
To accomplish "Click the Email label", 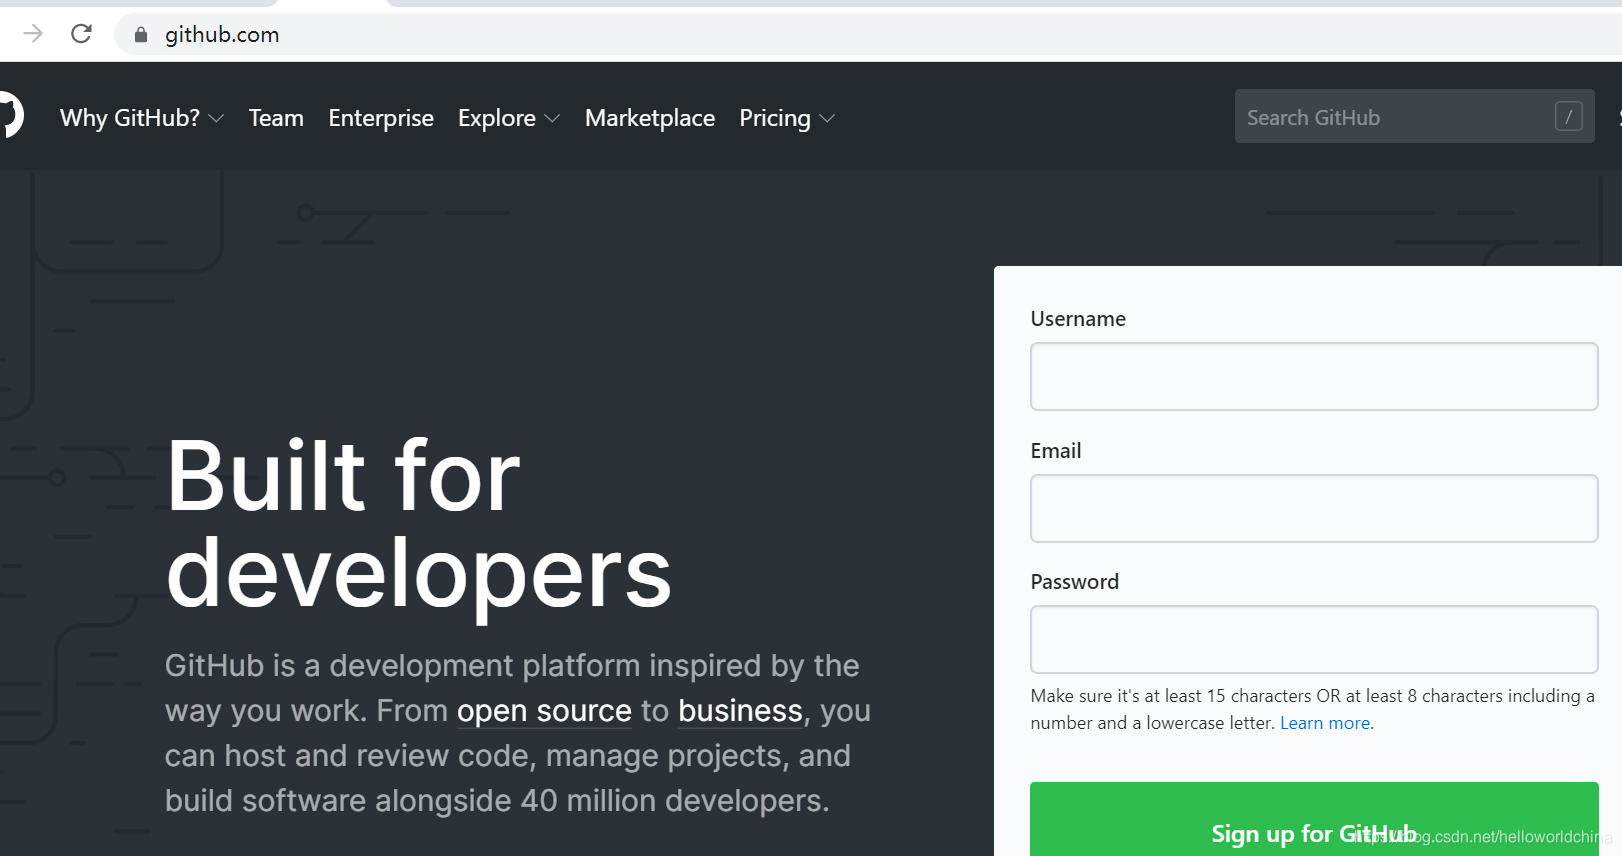I will point(1056,451).
